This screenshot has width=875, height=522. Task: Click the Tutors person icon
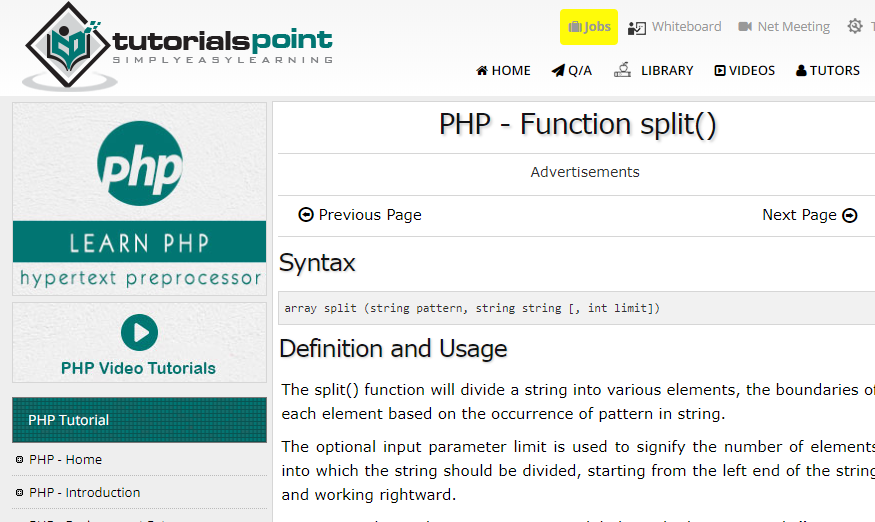801,70
